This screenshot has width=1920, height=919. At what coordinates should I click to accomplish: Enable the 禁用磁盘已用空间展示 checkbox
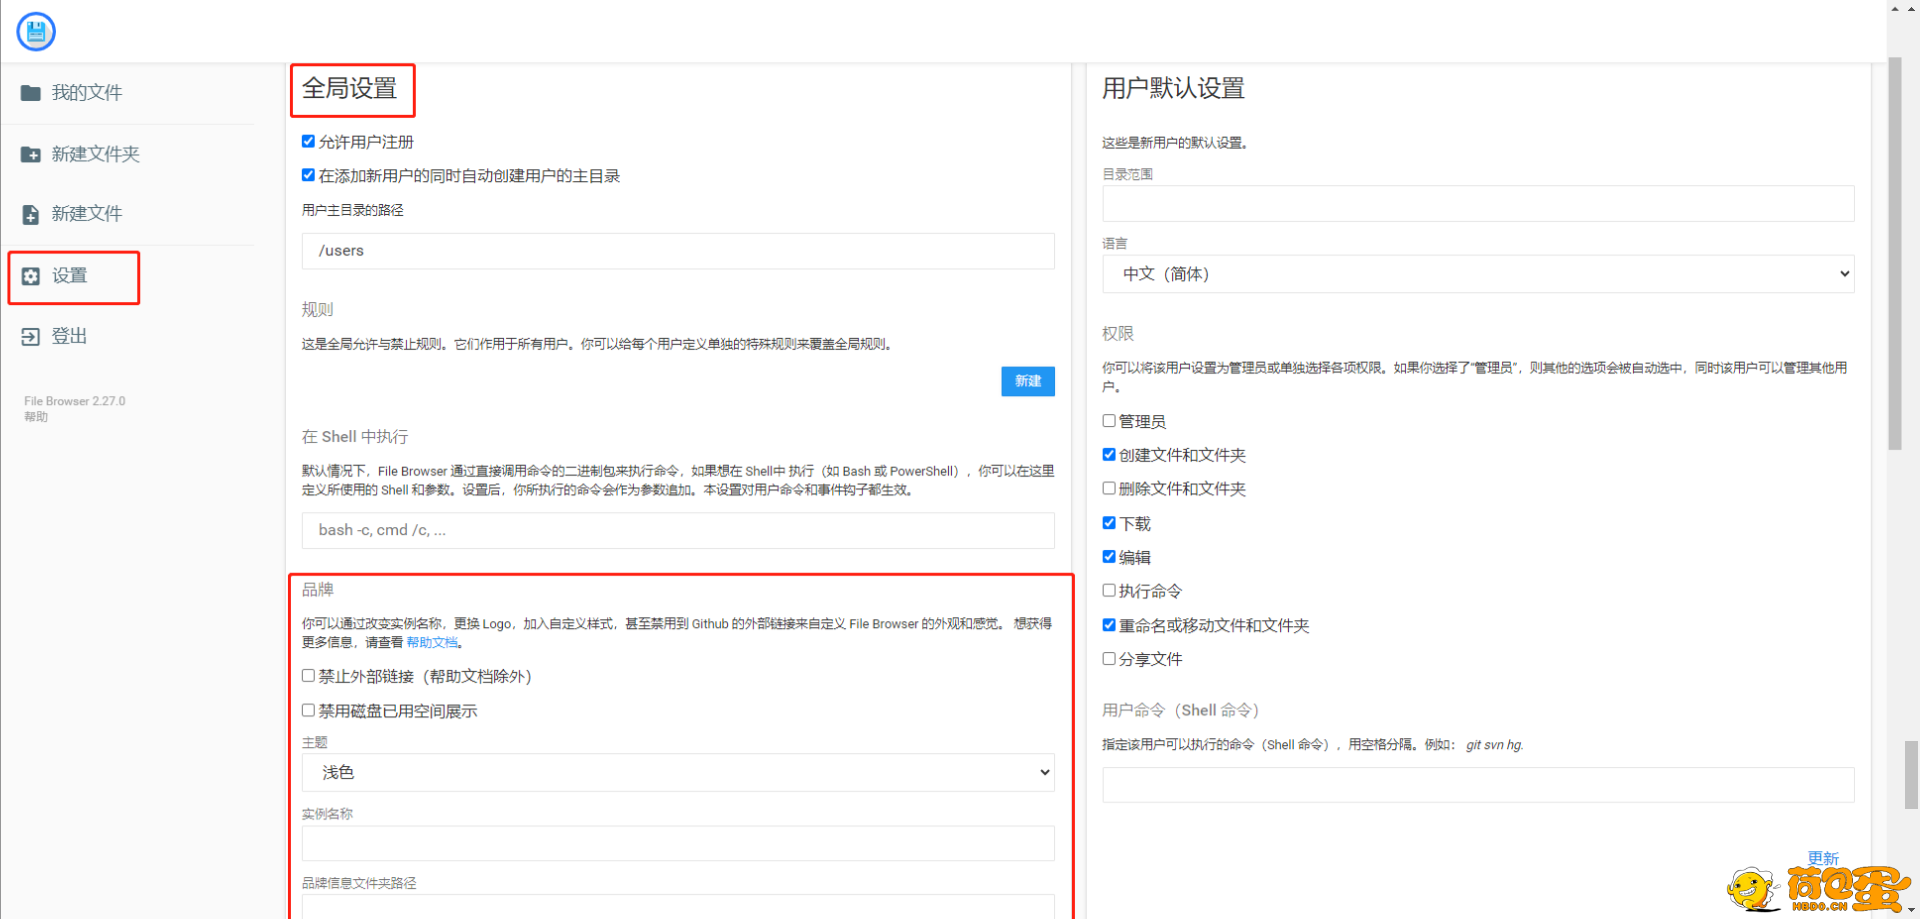point(308,710)
